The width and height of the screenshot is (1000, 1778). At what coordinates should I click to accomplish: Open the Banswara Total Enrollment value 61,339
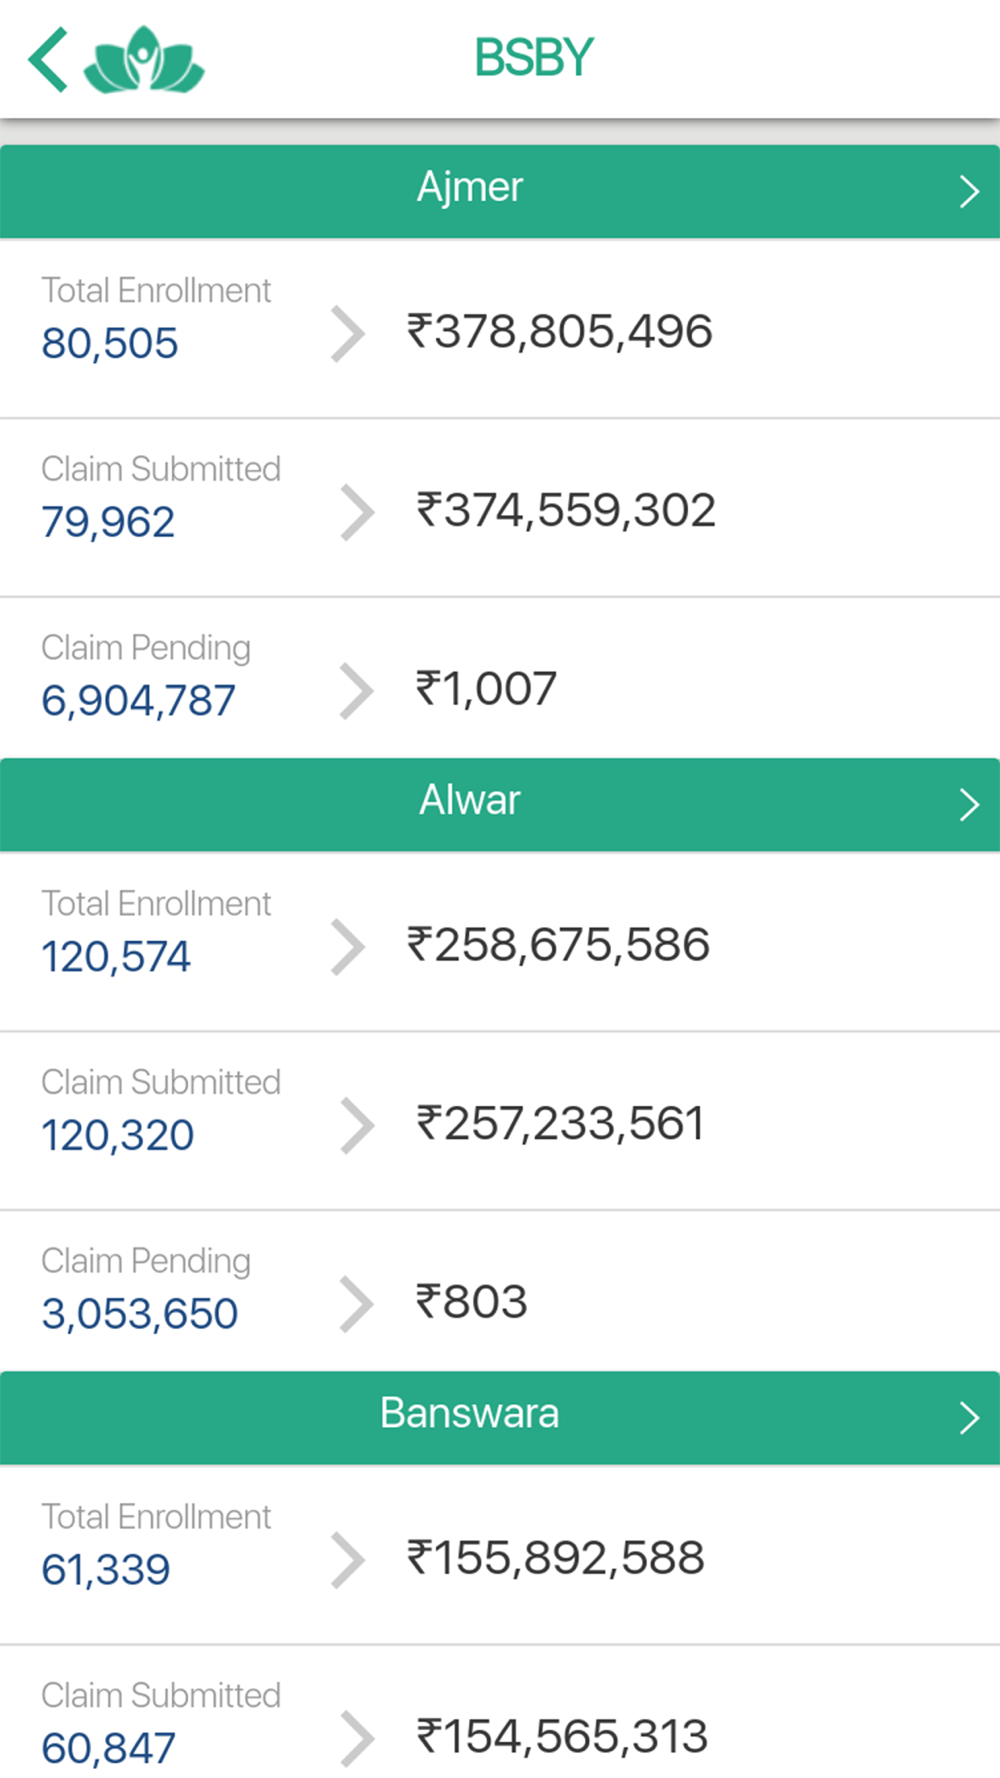coord(106,1570)
